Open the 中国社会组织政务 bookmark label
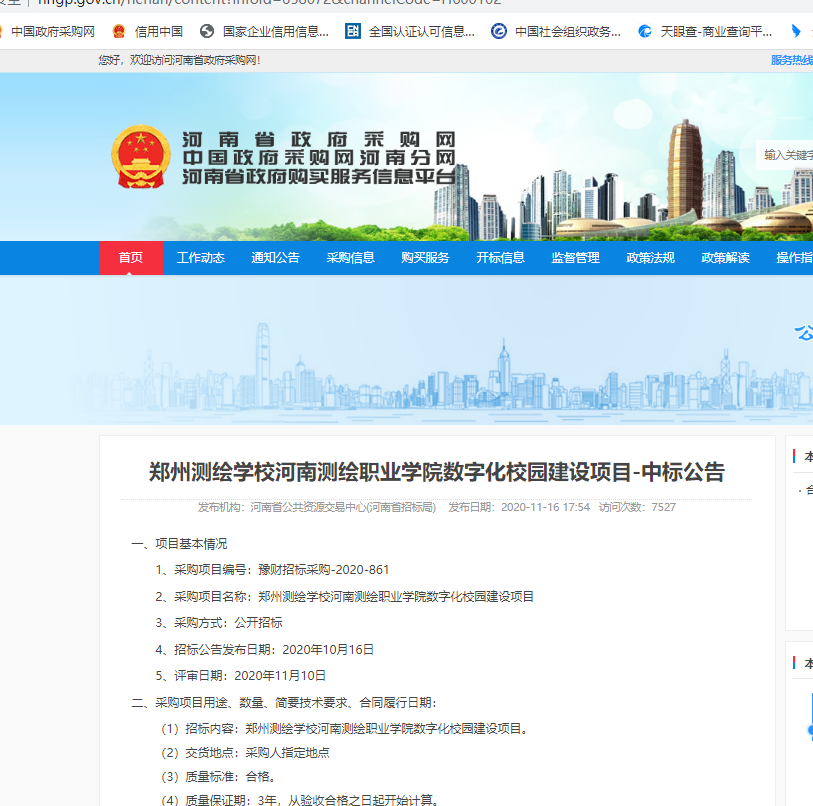This screenshot has width=813, height=806. pos(568,32)
